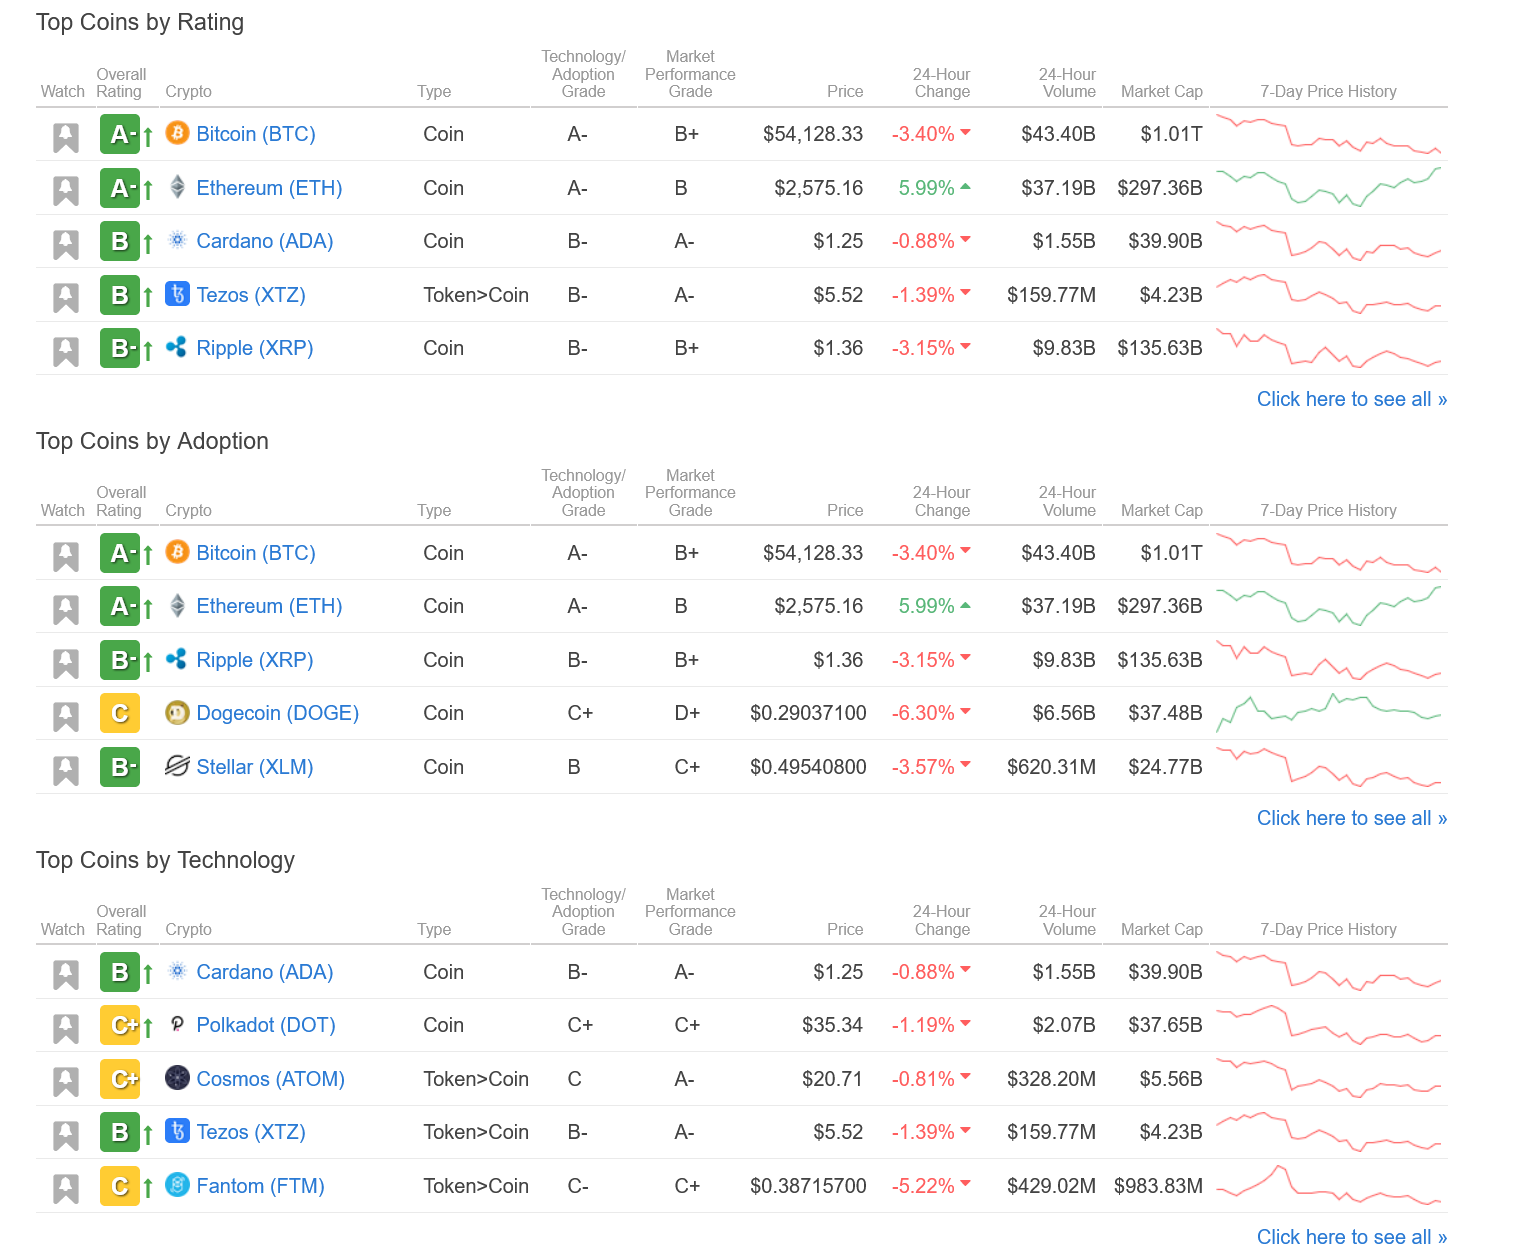Viewport: 1522px width, 1253px height.
Task: Click Stellar logo icon
Action: click(x=177, y=766)
